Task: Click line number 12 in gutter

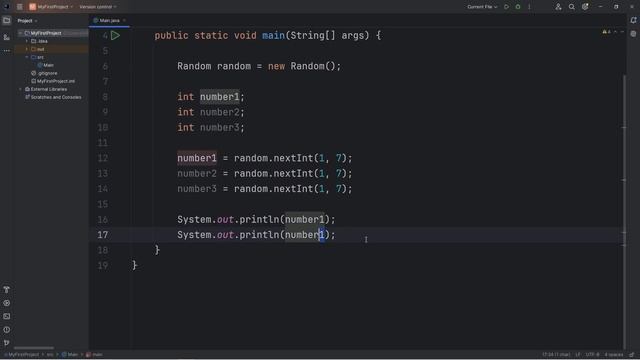Action: click(103, 158)
